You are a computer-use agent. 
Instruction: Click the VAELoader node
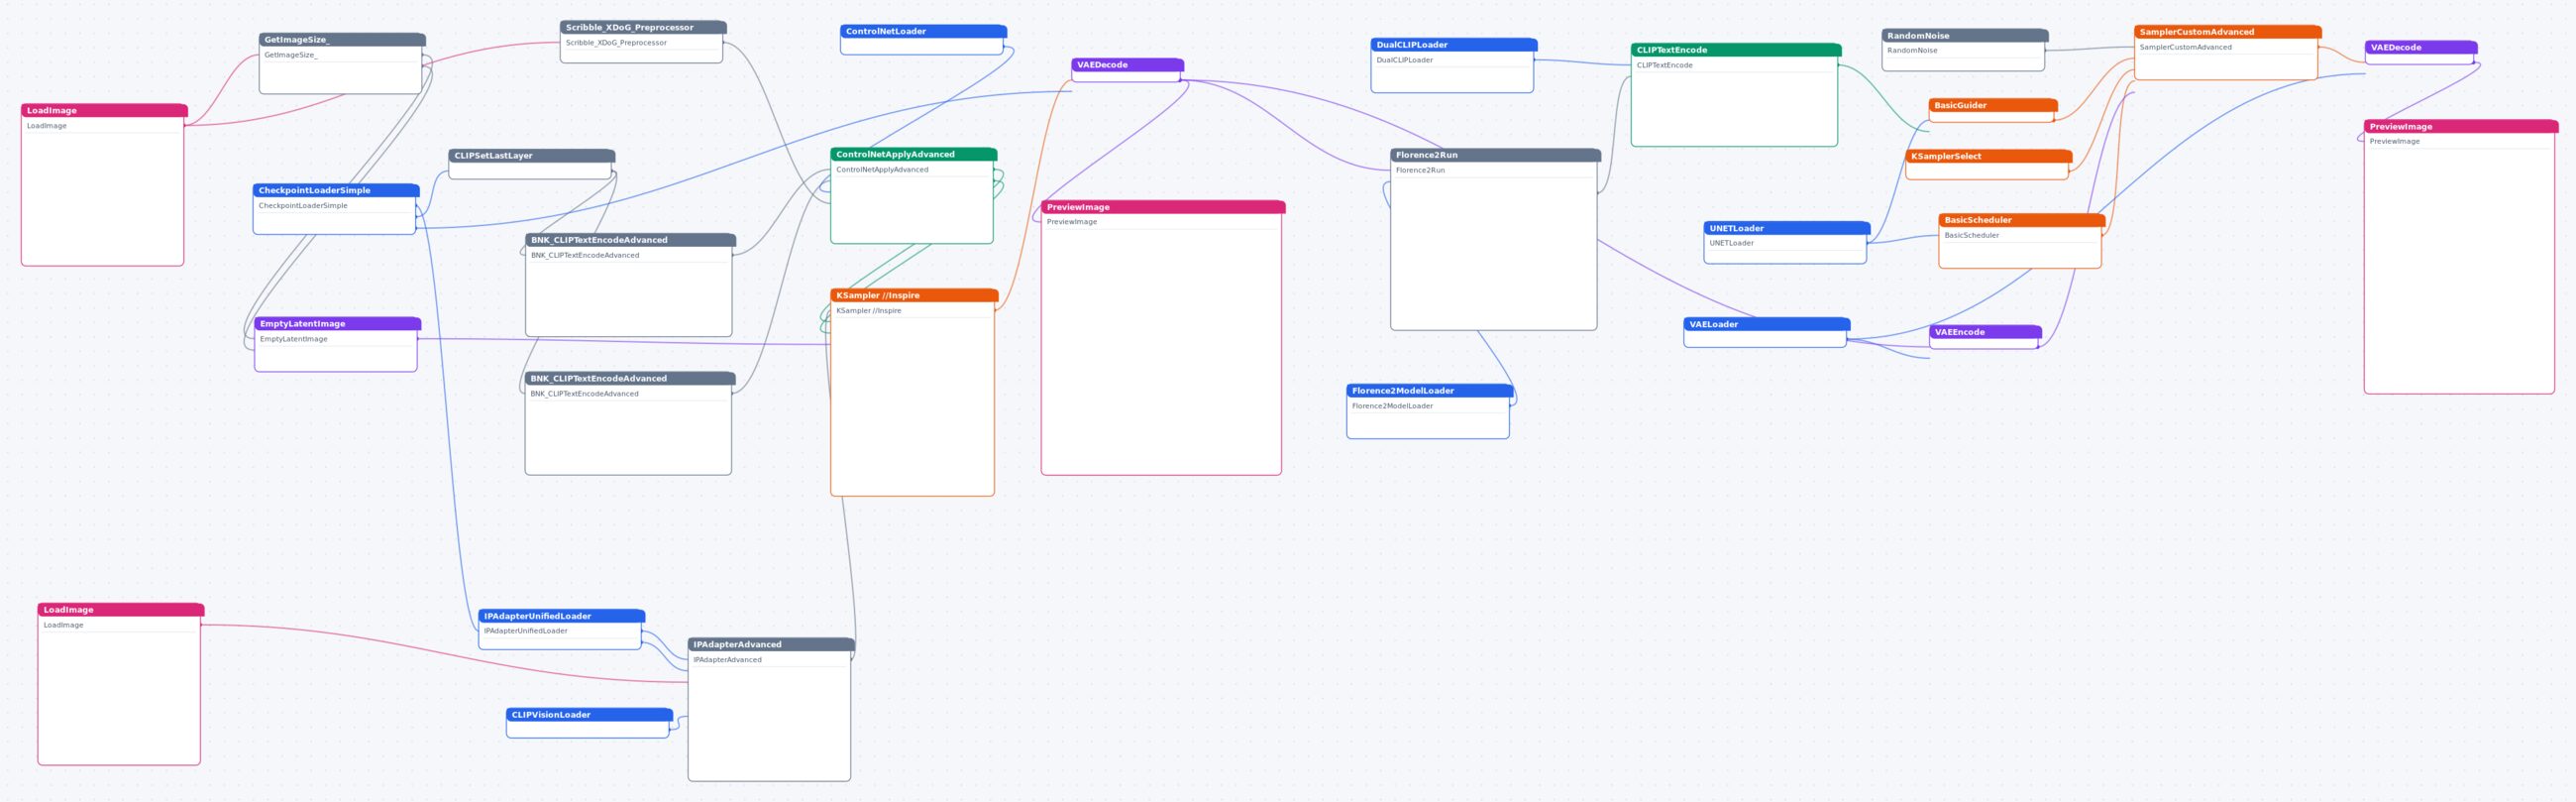1766,333
